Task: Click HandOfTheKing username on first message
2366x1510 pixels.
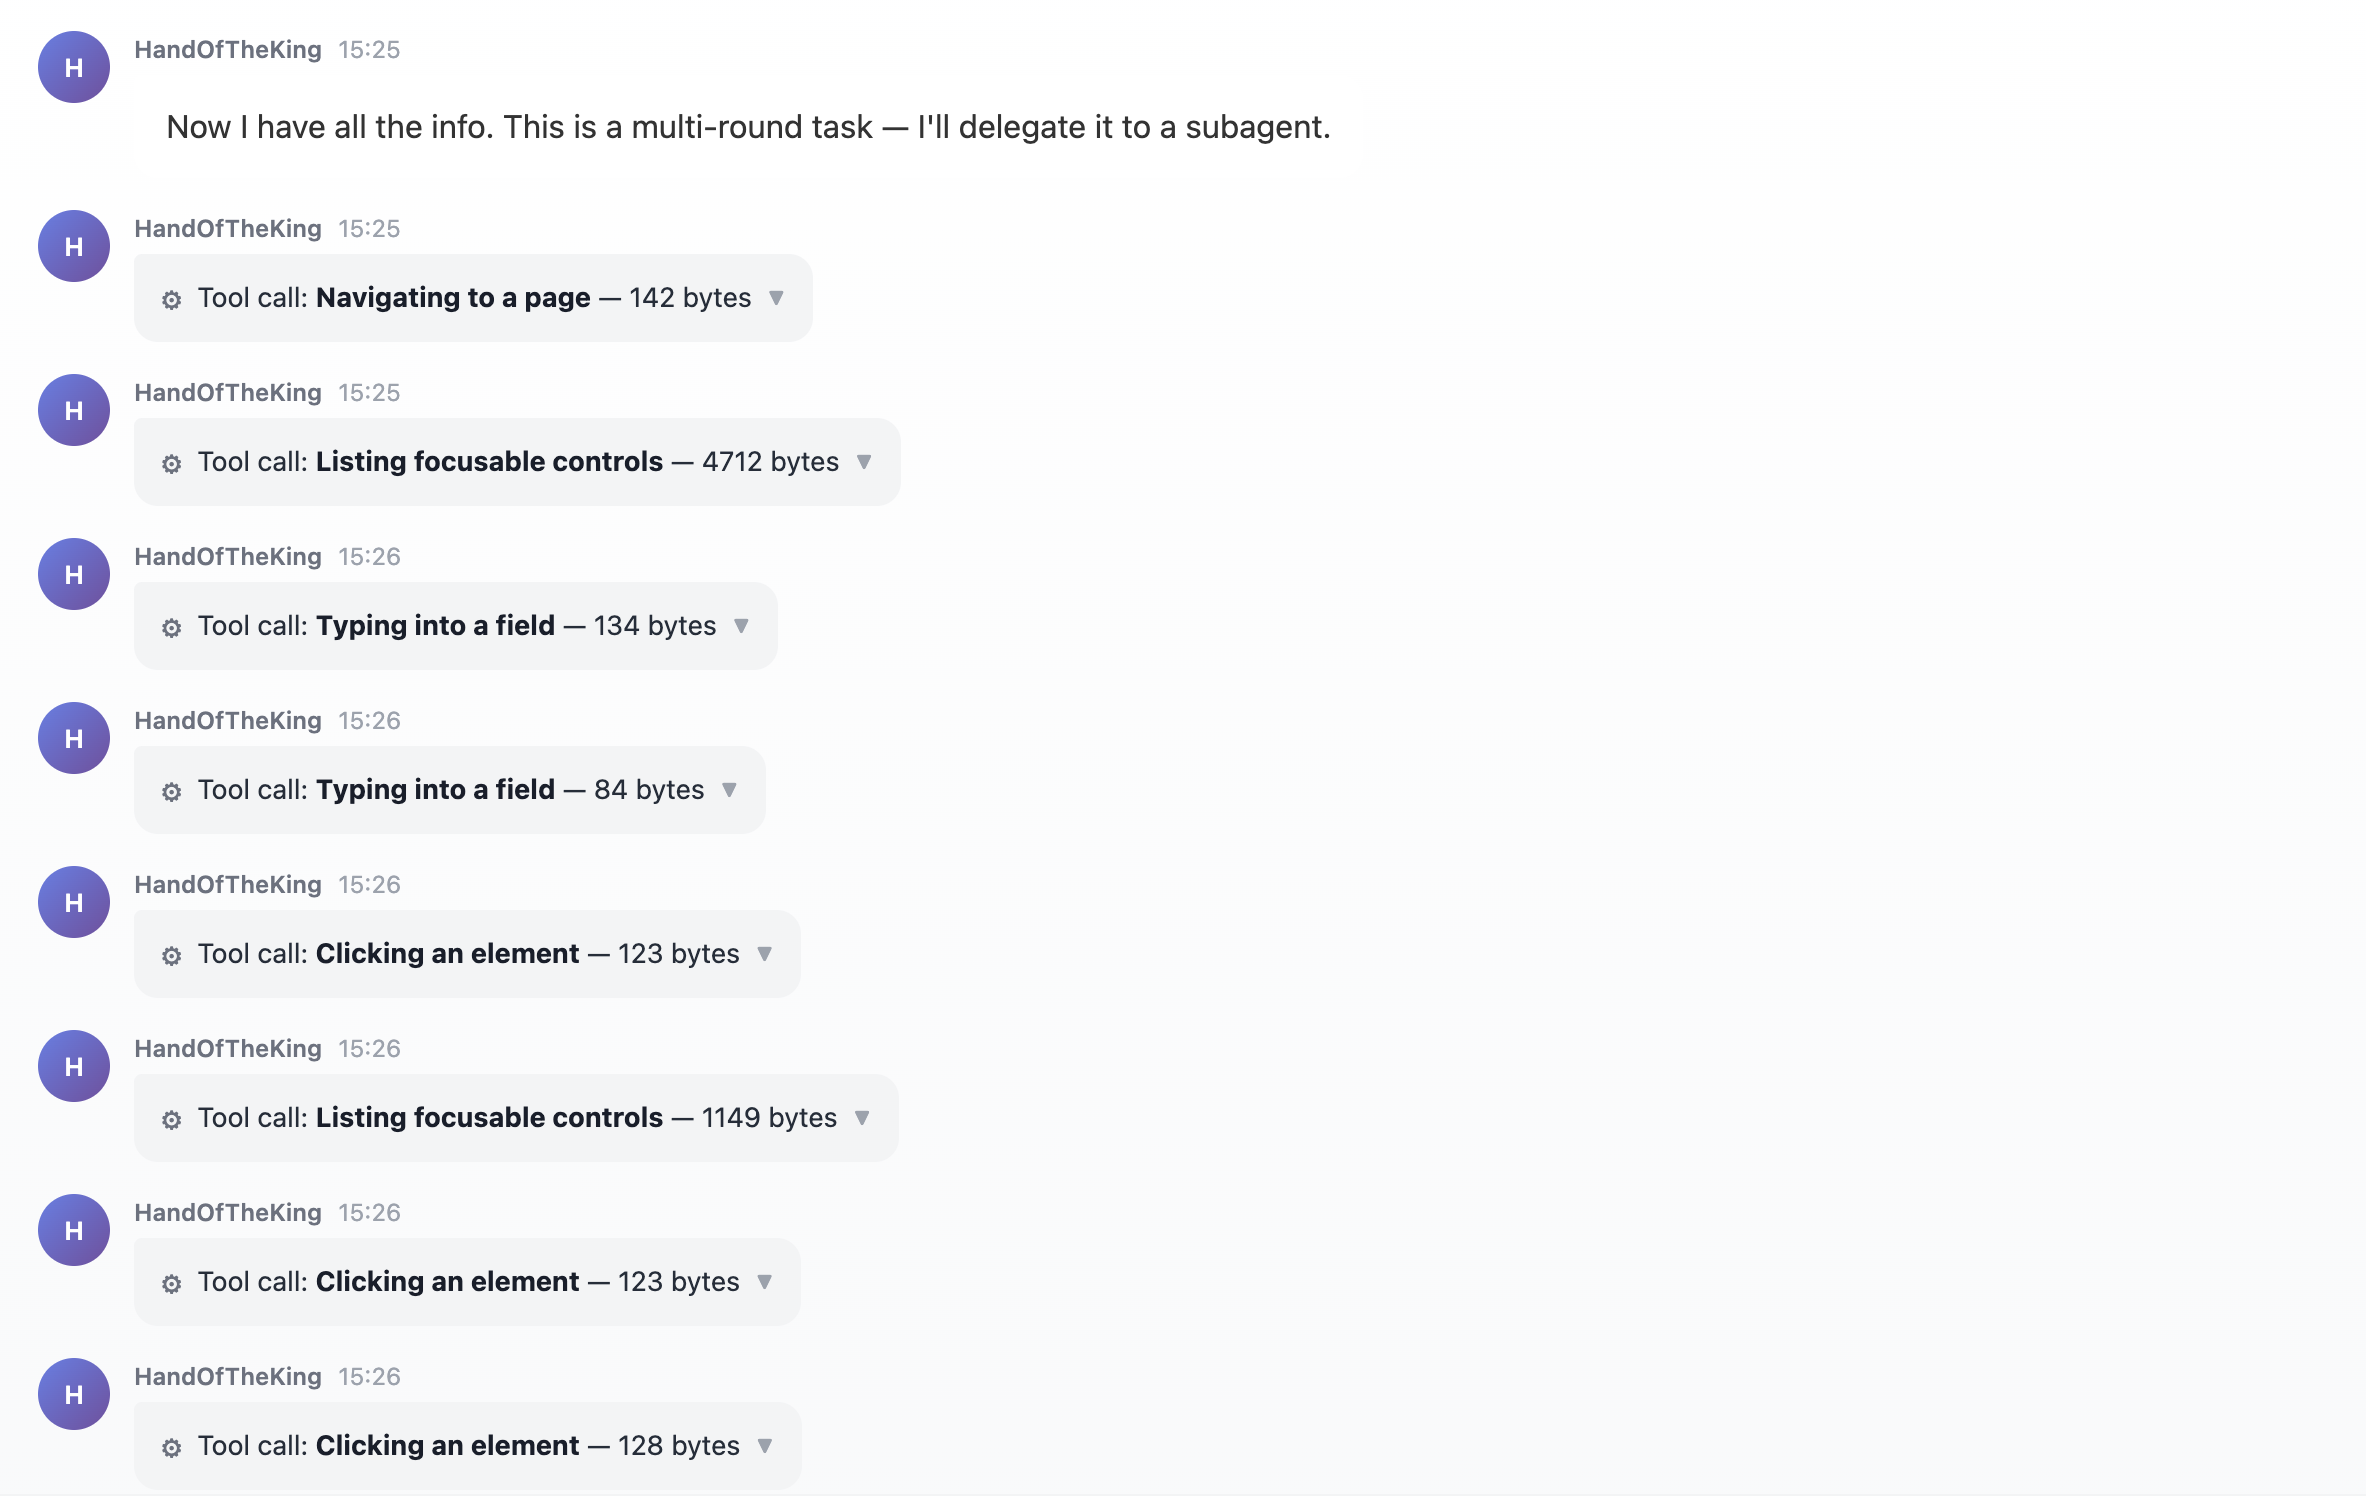Action: coord(228,50)
